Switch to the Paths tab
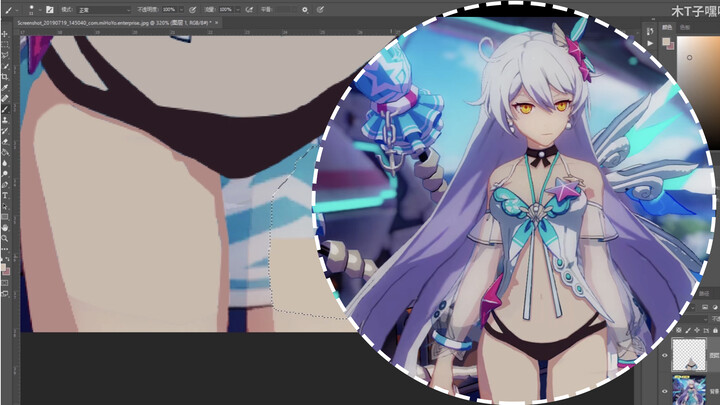The width and height of the screenshot is (720, 405). point(704,294)
